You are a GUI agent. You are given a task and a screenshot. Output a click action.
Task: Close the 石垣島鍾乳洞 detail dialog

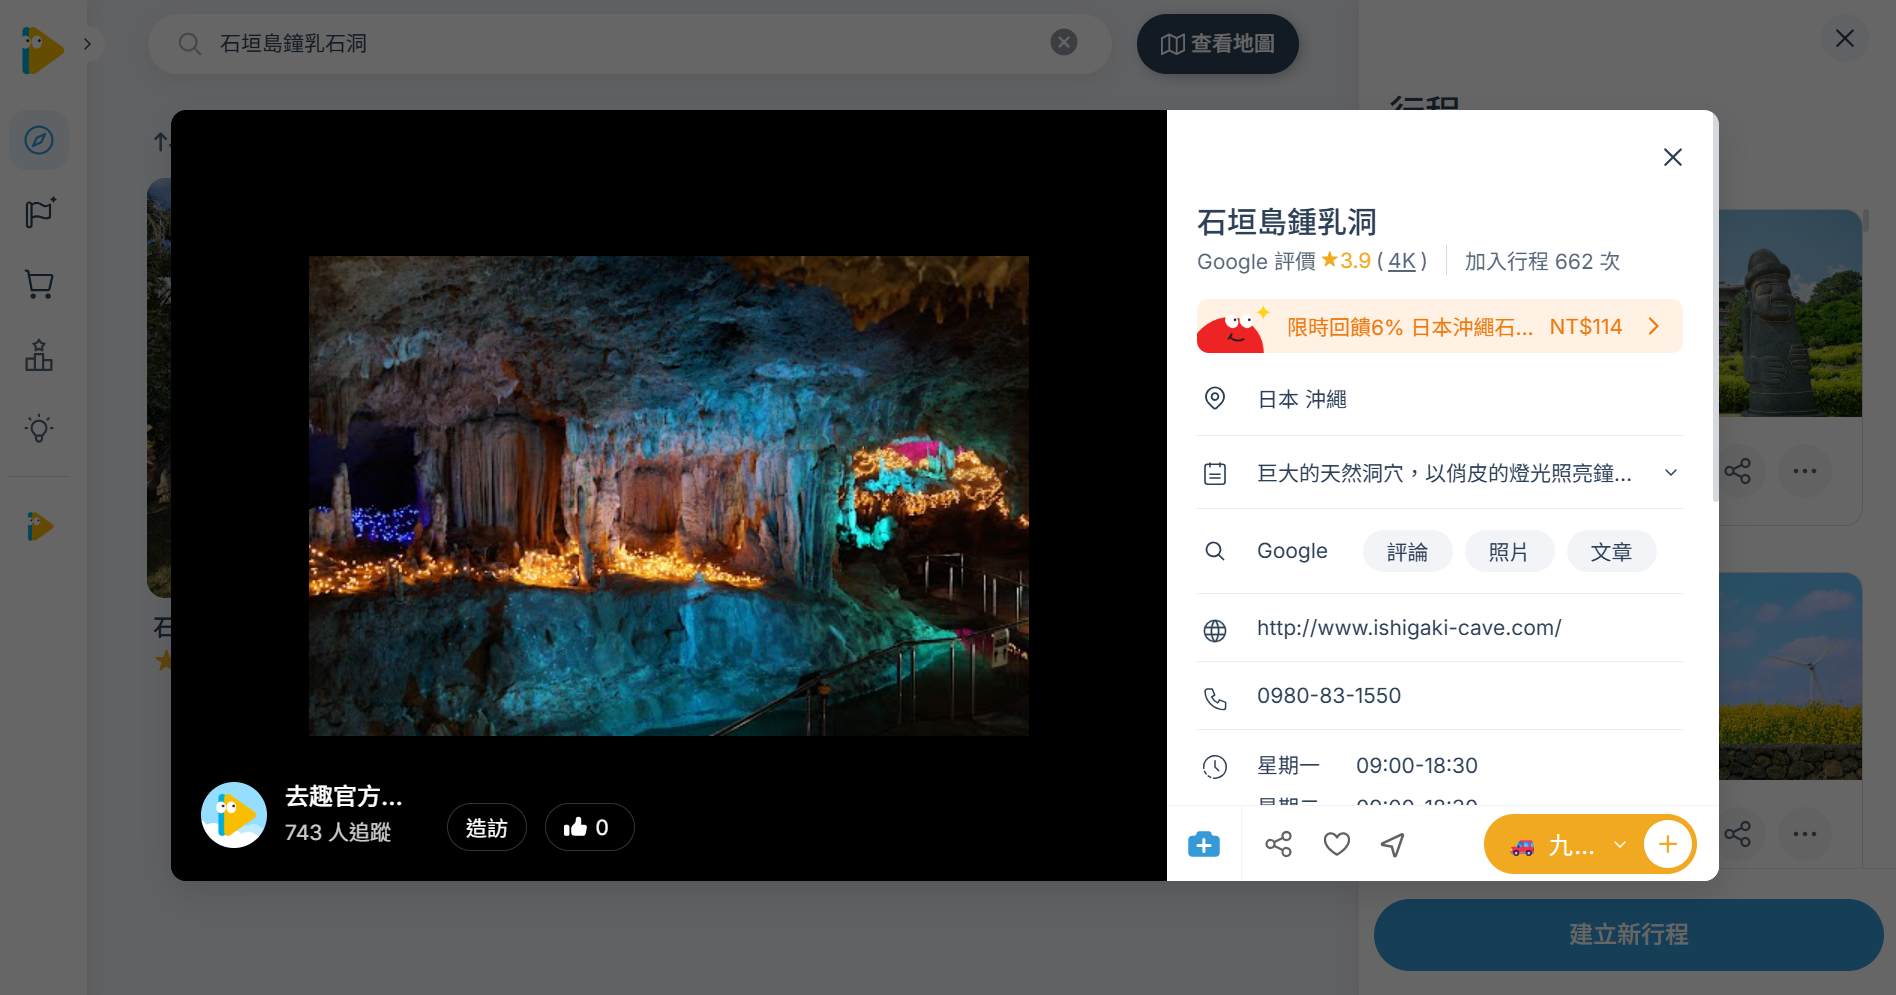pos(1672,157)
